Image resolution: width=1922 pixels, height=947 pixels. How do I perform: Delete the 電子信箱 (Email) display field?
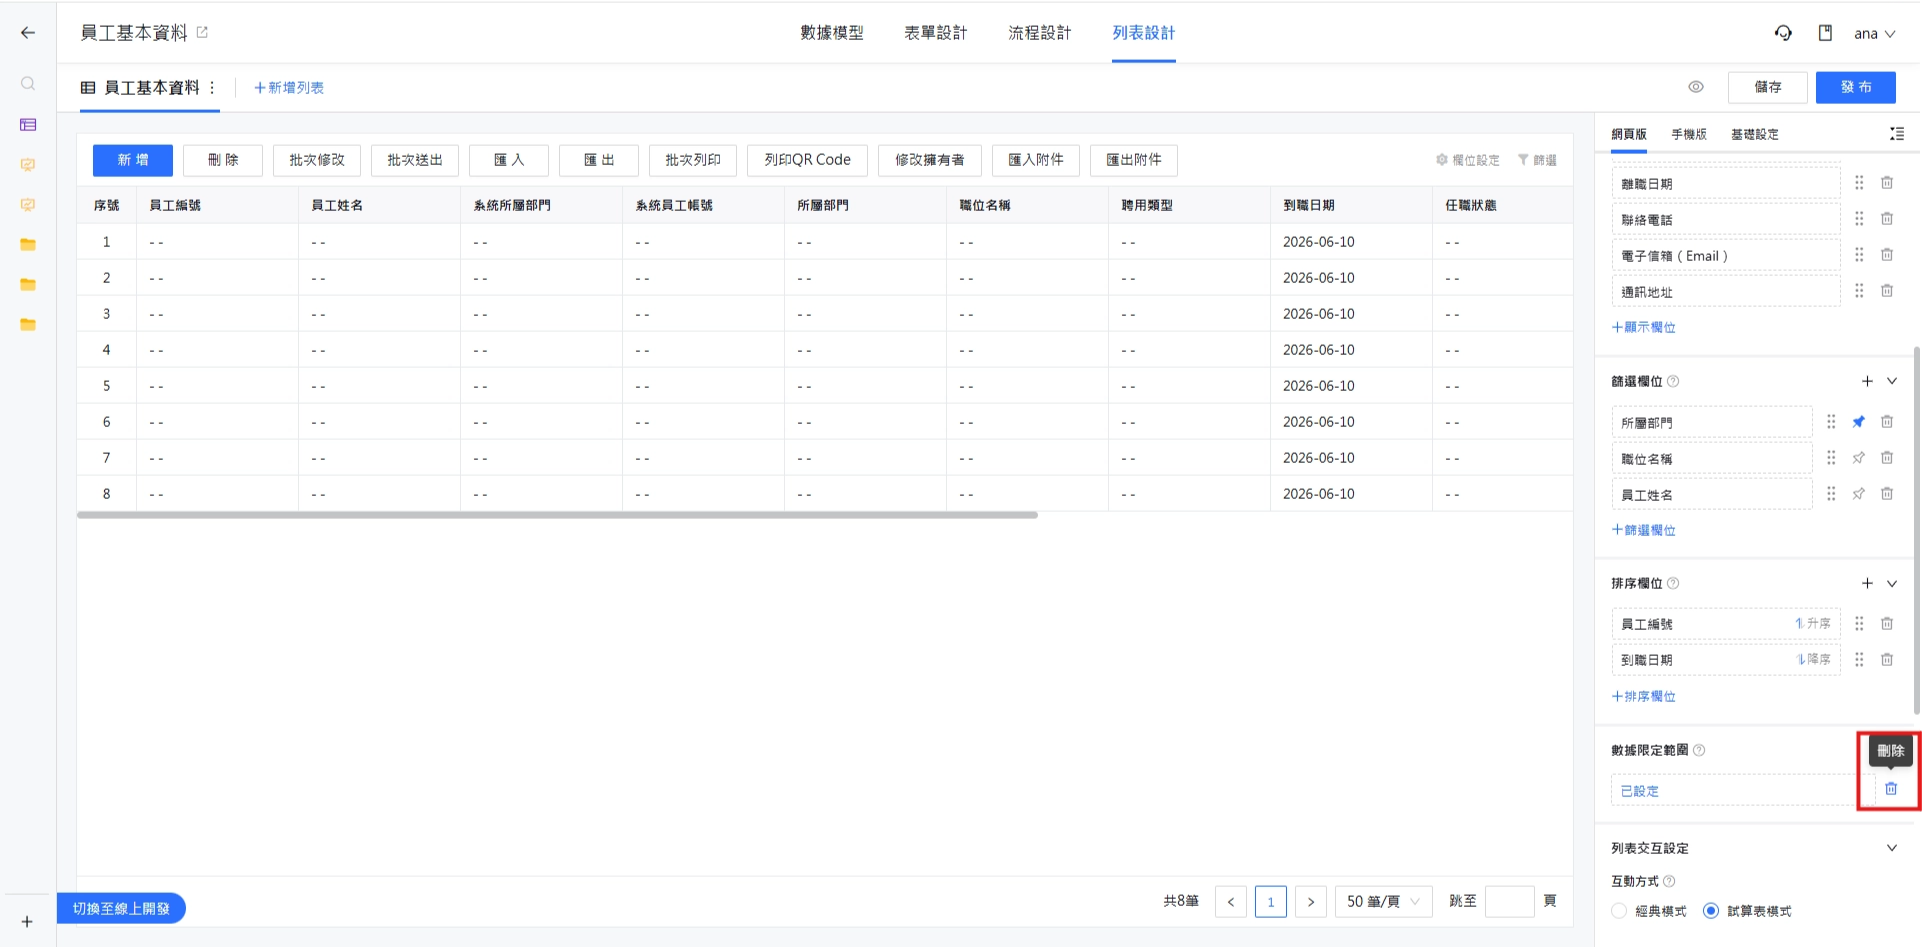tap(1887, 255)
